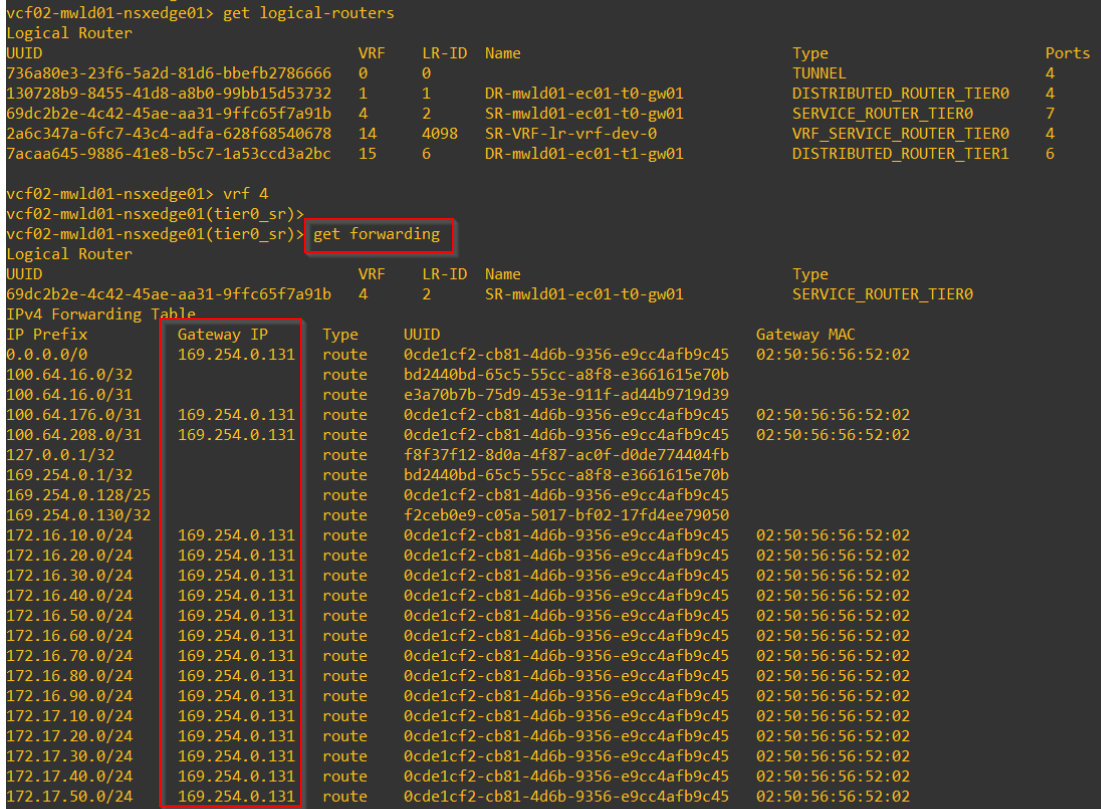Click the DR-mwld01-ec01-t1-gw01 router name
The width and height of the screenshot is (1101, 809).
coord(584,154)
